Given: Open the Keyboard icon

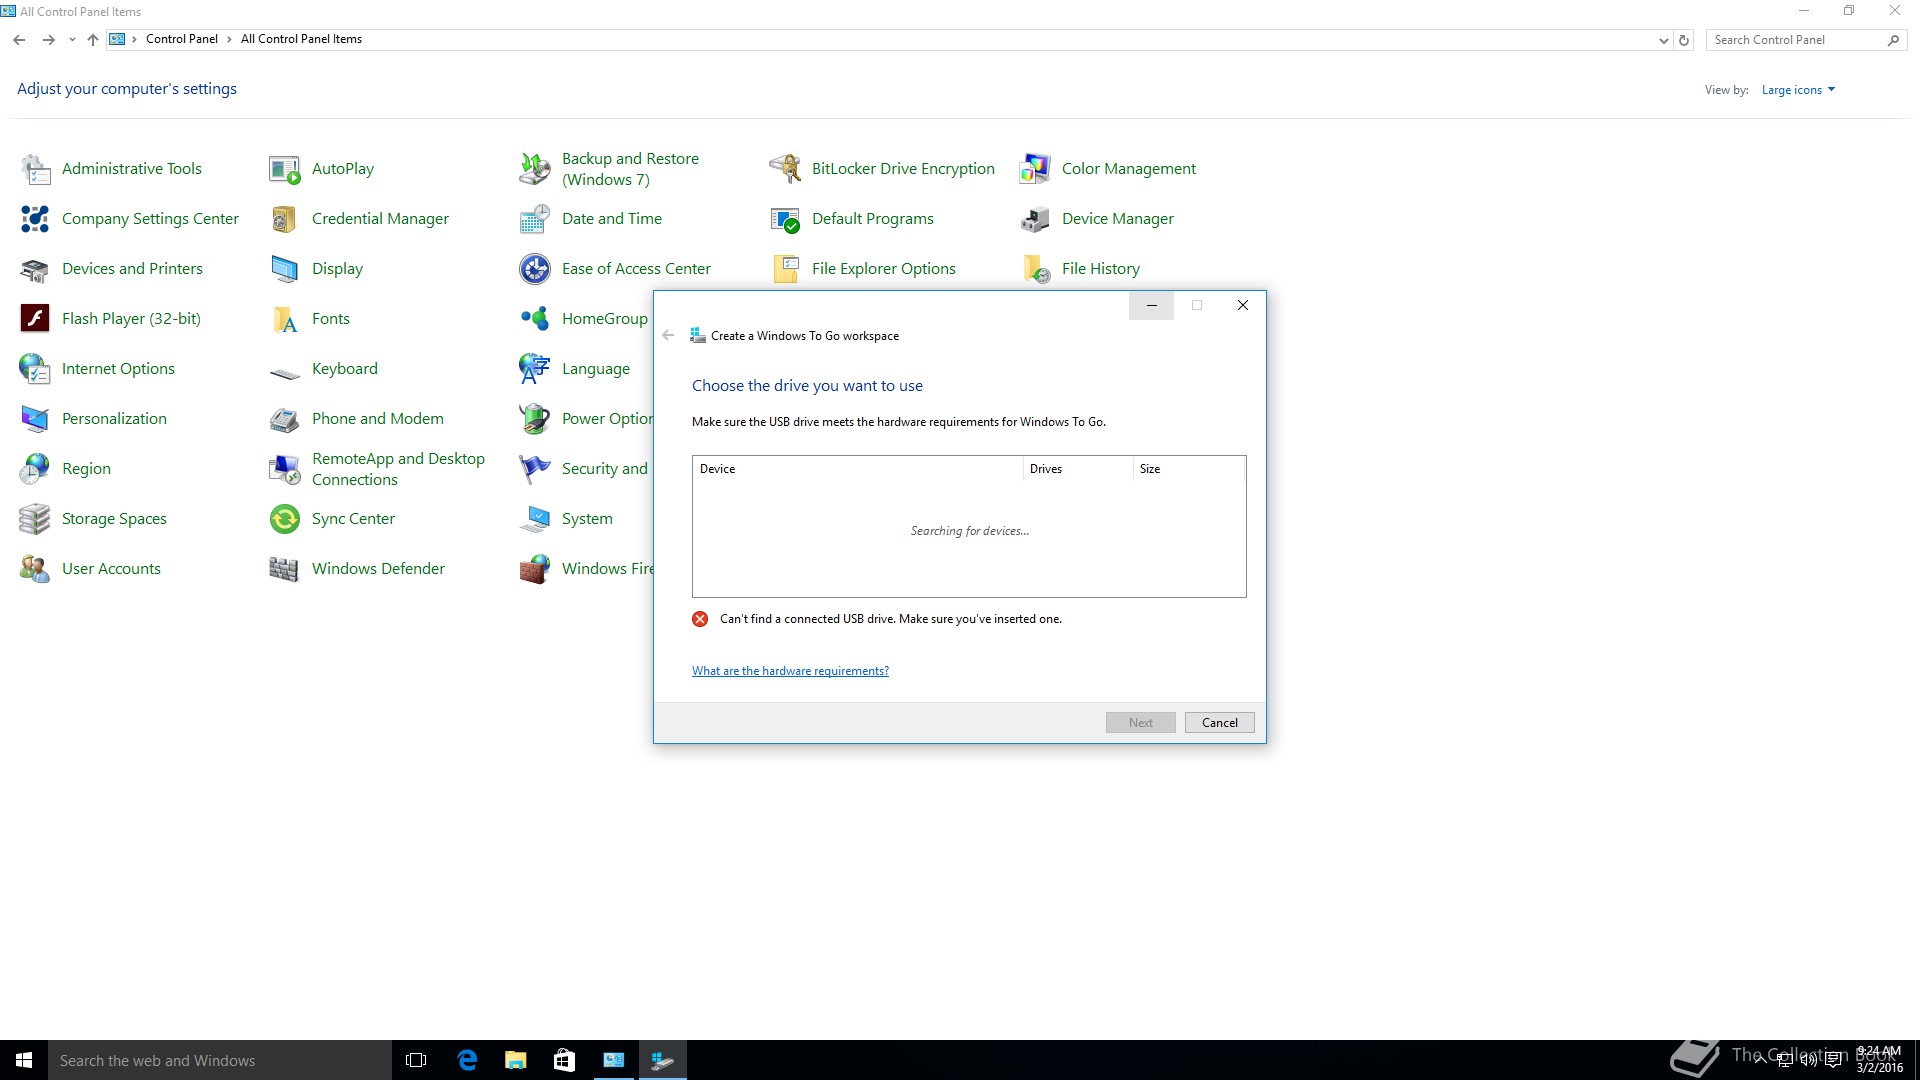Looking at the screenshot, I should point(285,373).
